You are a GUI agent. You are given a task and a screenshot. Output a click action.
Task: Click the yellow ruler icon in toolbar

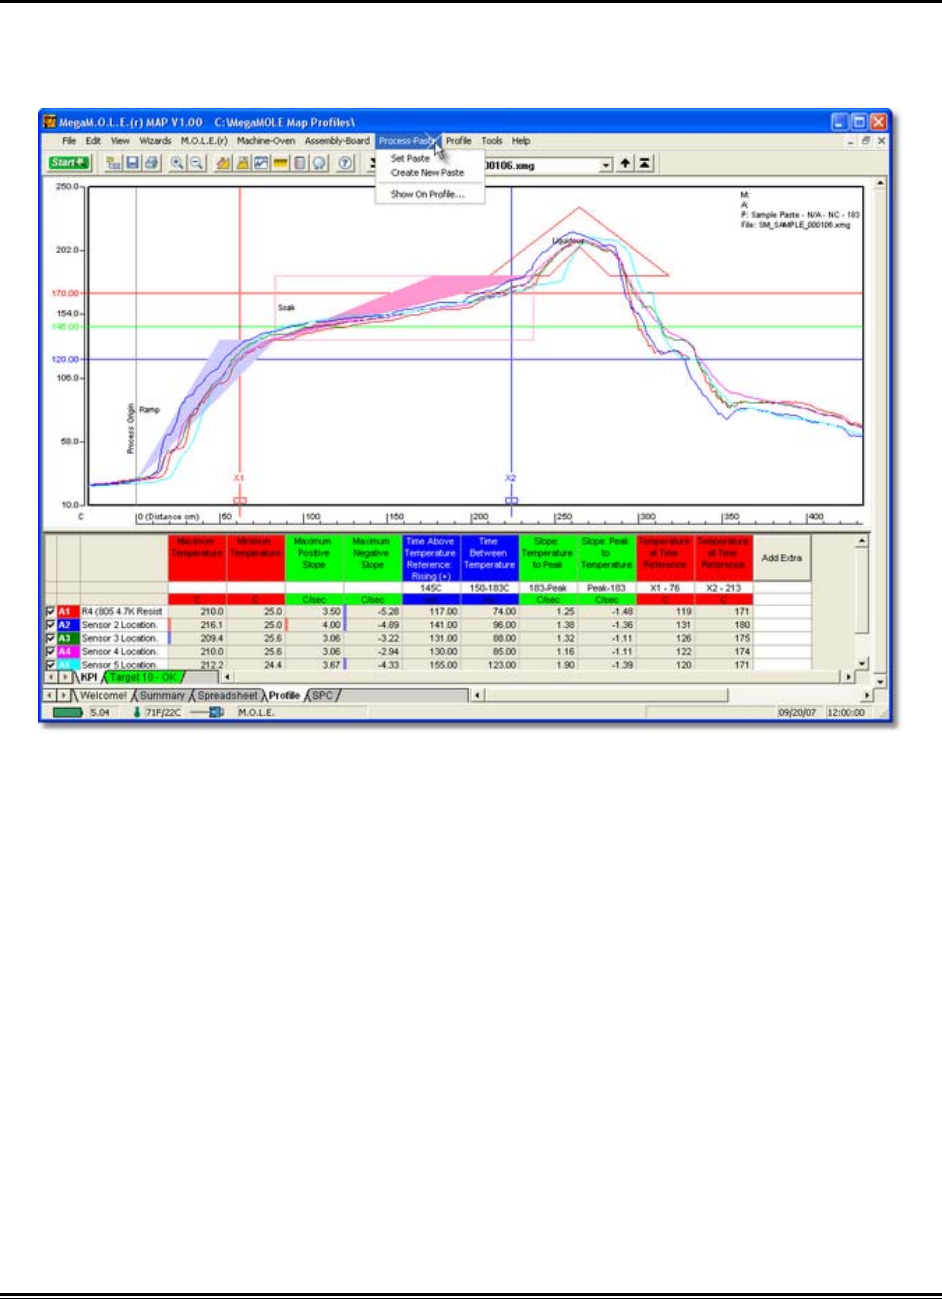[280, 162]
